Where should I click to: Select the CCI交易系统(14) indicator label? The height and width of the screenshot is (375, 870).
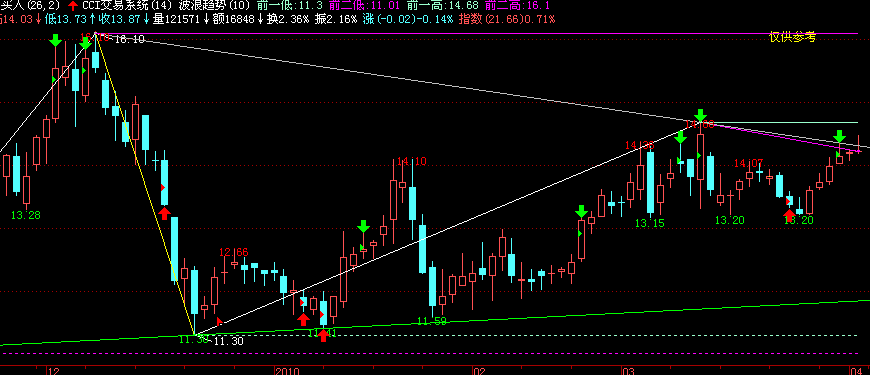point(128,6)
